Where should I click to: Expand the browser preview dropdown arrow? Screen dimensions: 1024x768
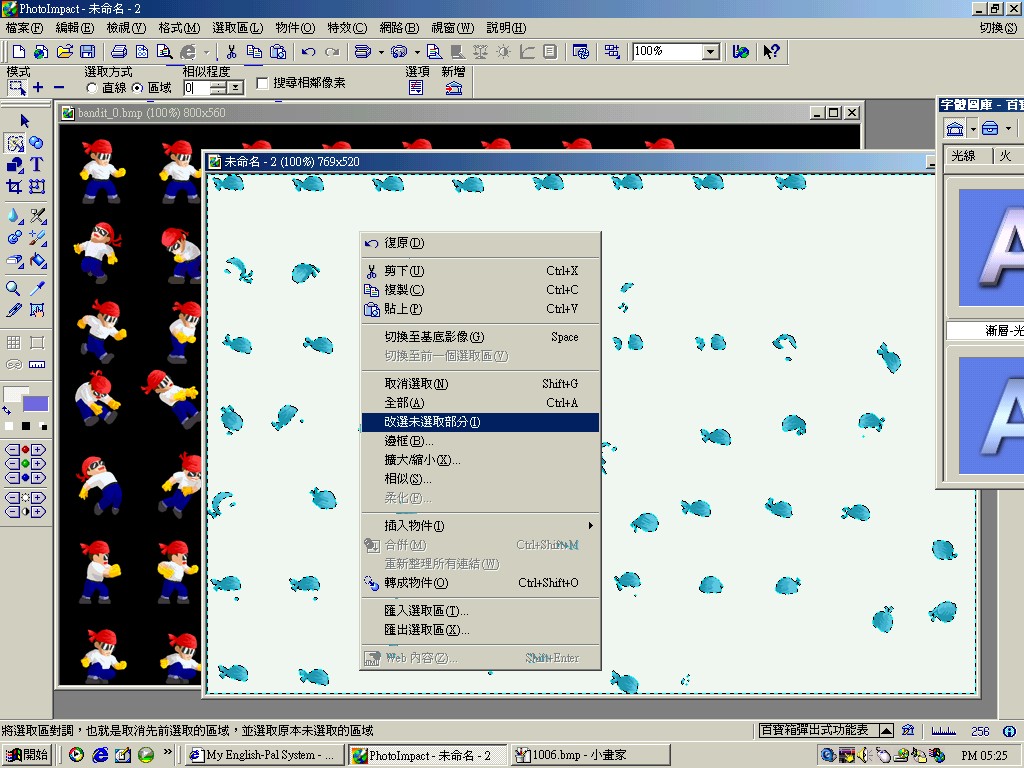(206, 52)
